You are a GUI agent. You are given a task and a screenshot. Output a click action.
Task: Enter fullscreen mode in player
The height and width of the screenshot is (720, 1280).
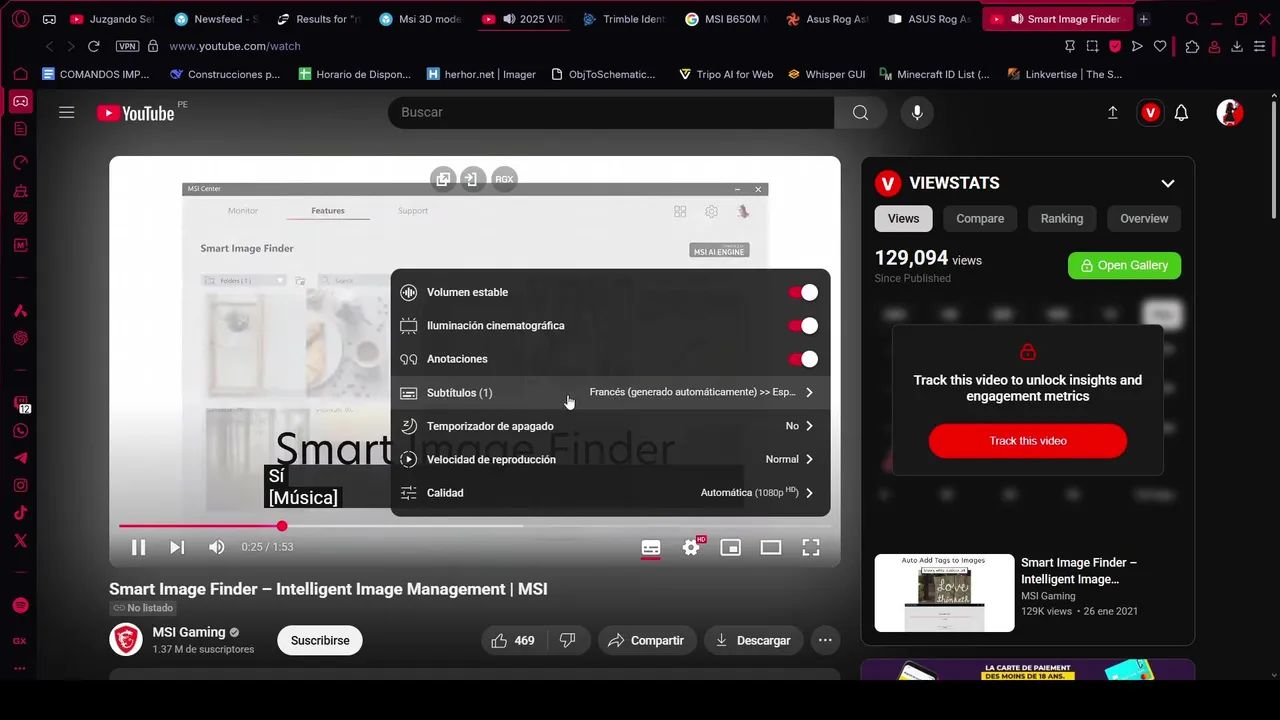811,547
